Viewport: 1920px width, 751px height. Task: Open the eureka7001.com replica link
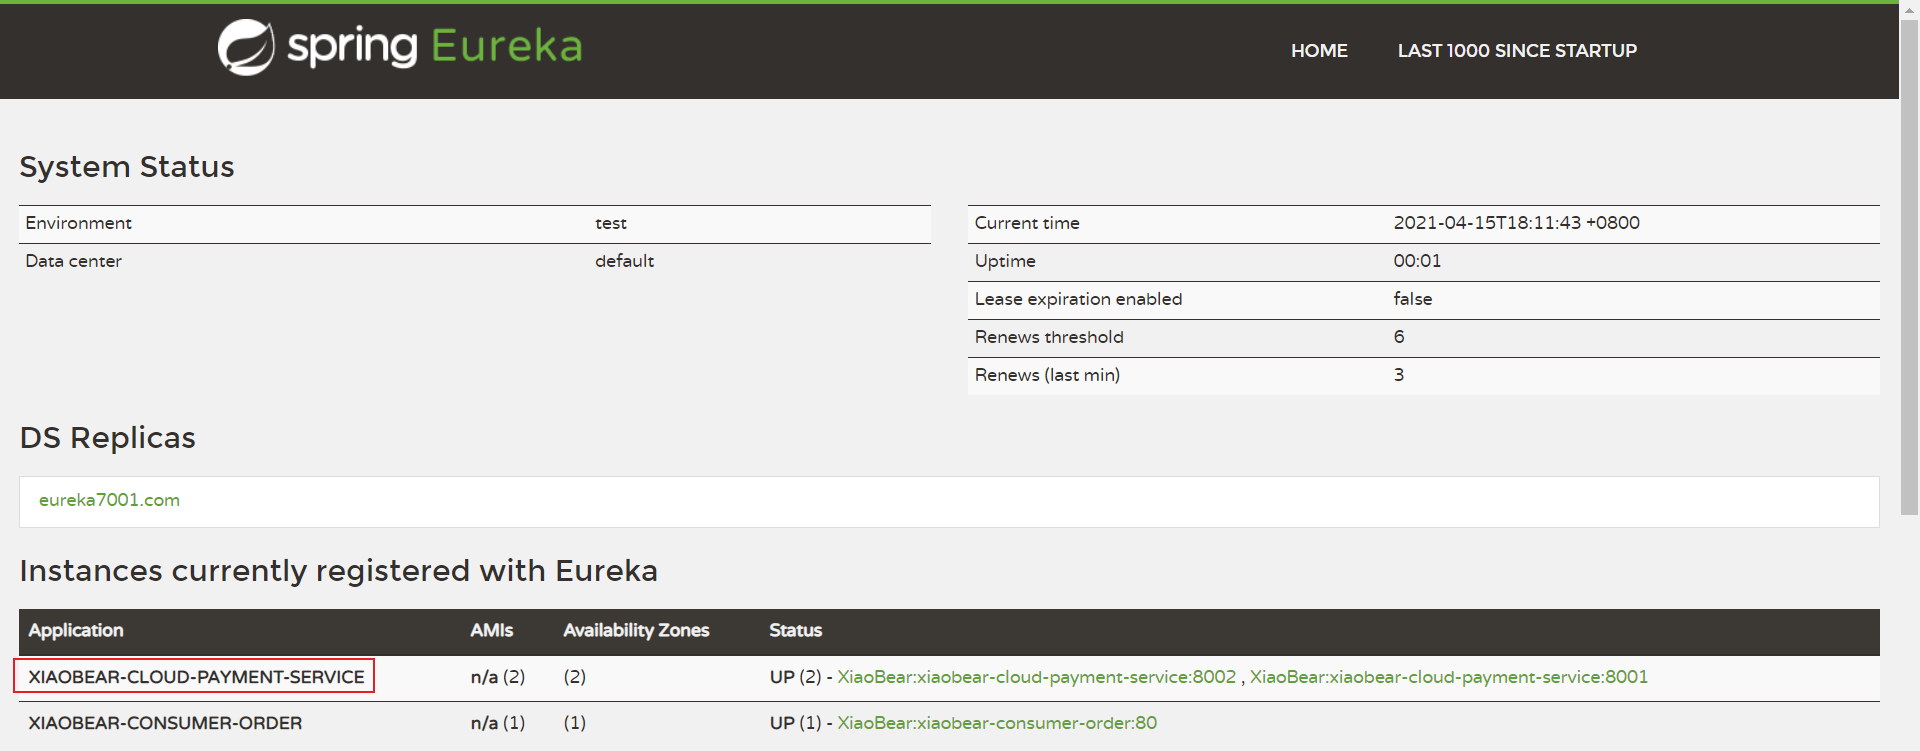pos(110,500)
